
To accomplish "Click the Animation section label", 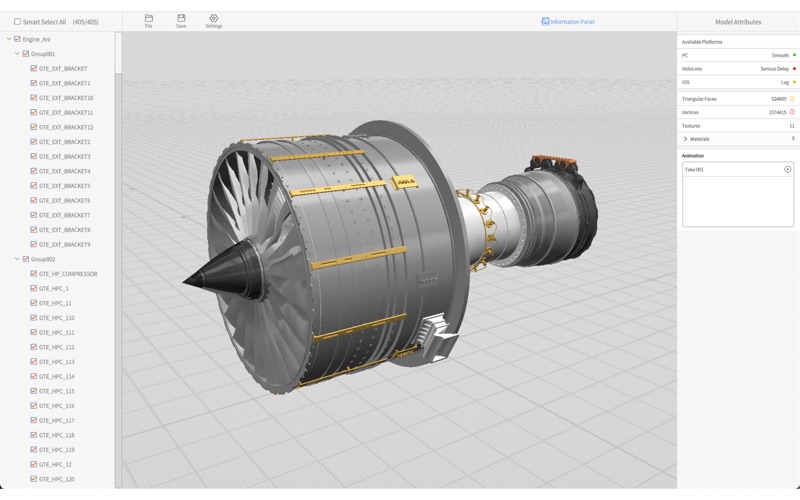I will [x=693, y=156].
